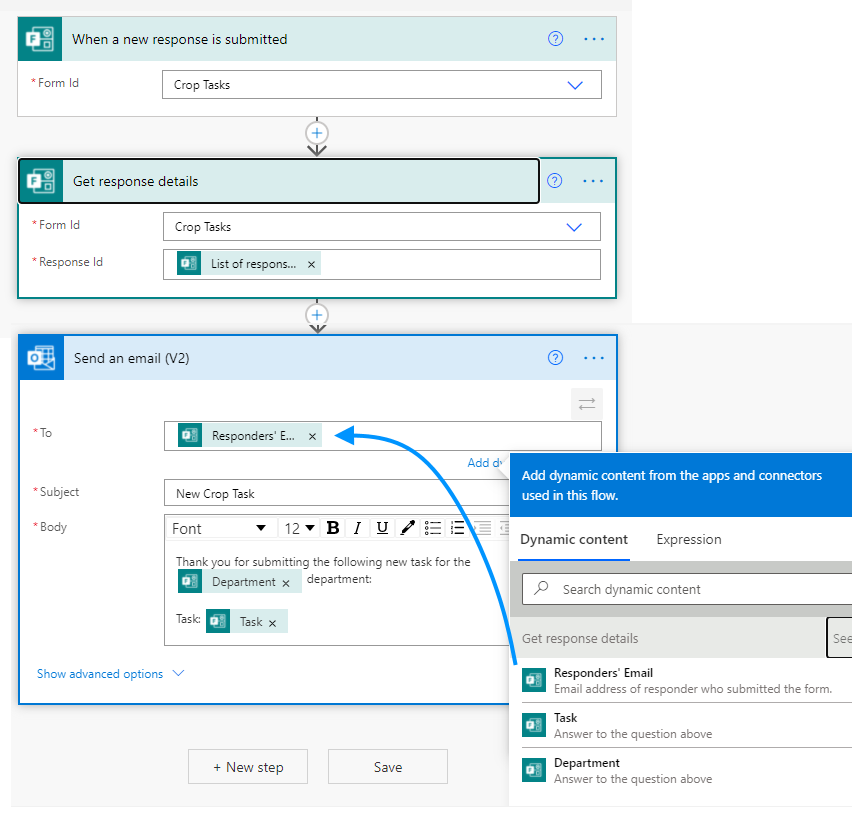Insert a step above Send an email

click(317, 315)
